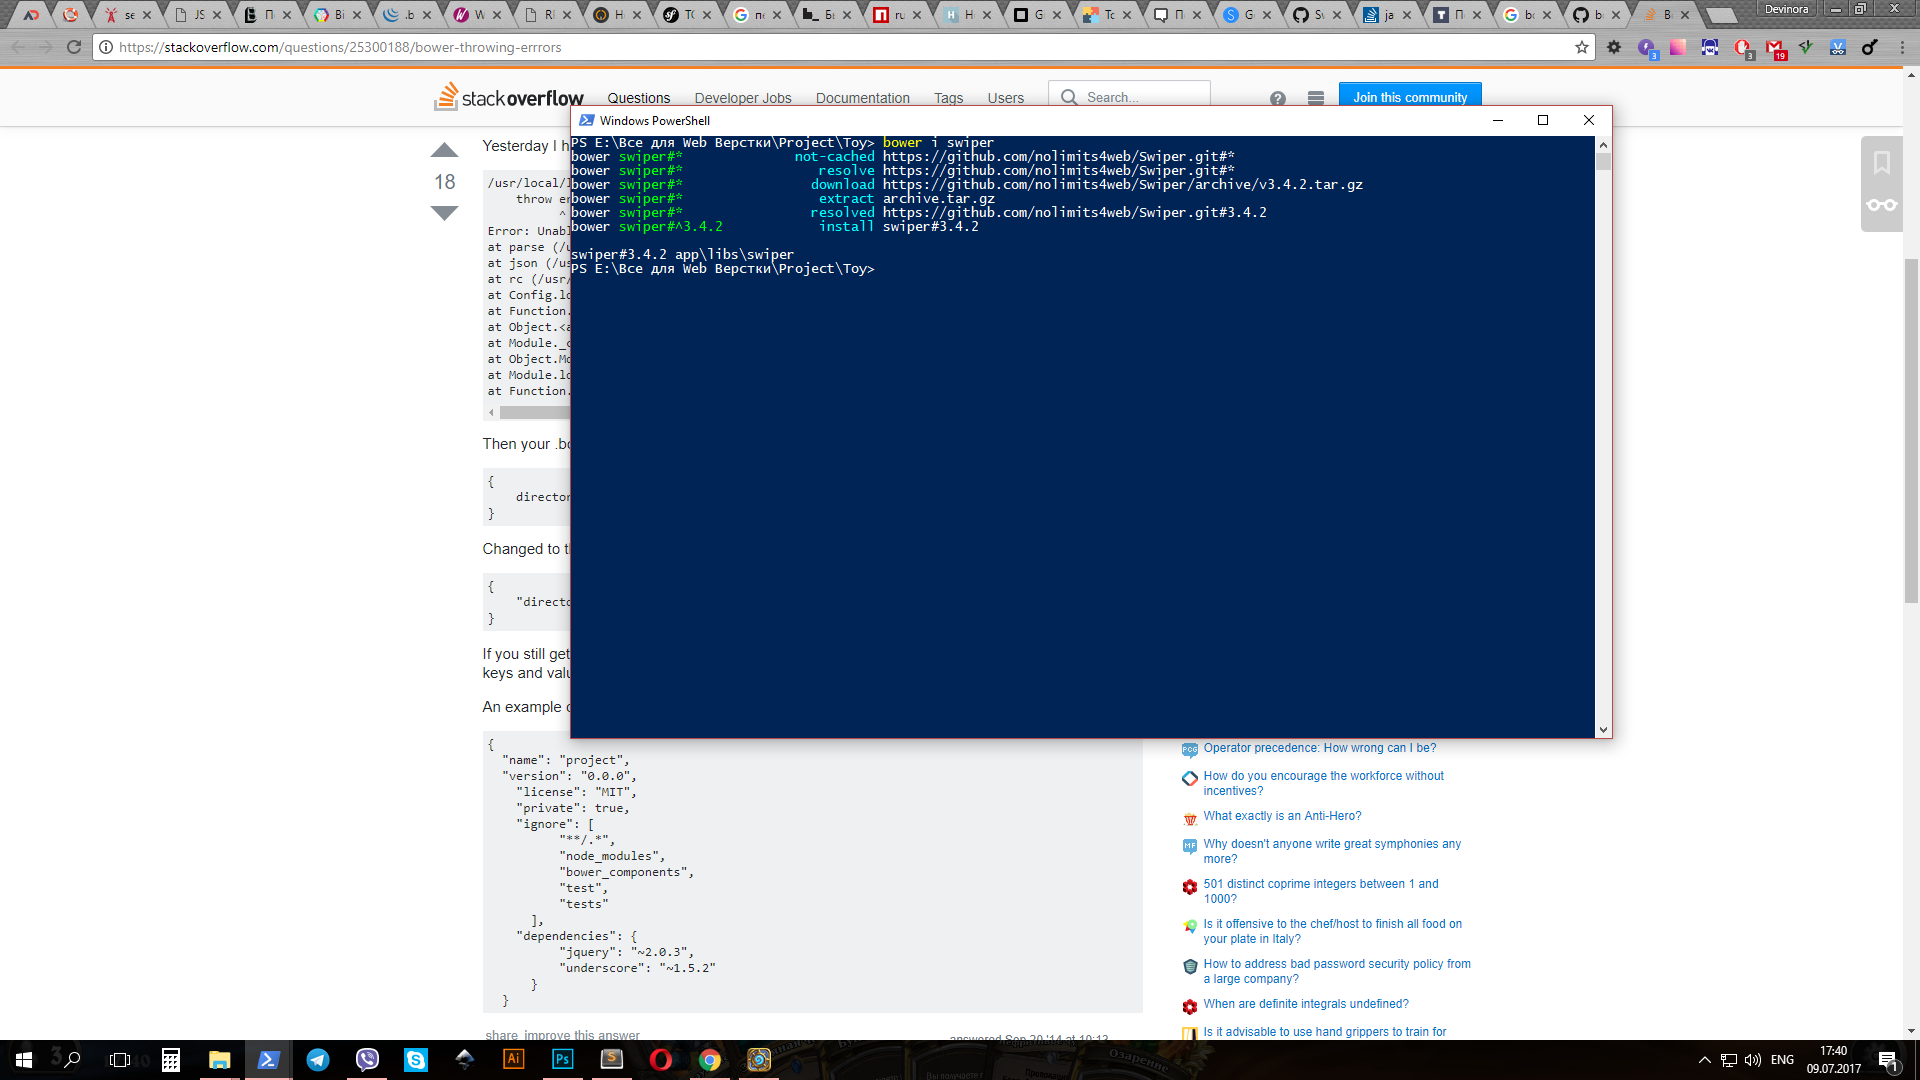The image size is (1920, 1080).
Task: Click Join this community button
Action: click(x=1410, y=96)
